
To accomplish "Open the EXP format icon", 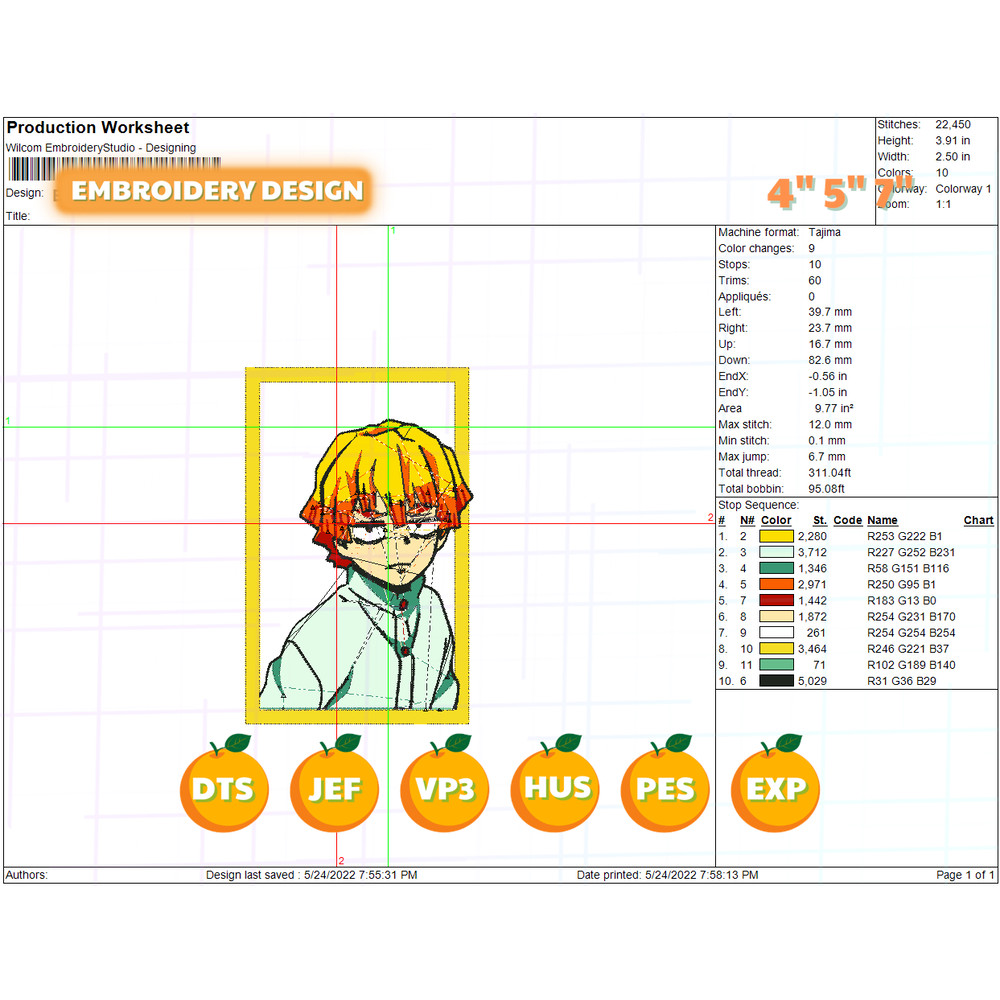I will click(x=775, y=790).
